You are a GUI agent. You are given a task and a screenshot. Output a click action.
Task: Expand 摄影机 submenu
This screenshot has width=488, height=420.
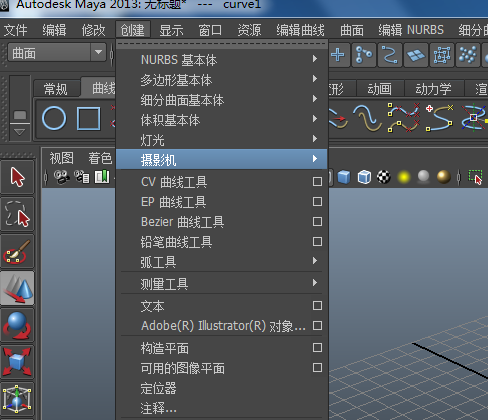pos(222,159)
